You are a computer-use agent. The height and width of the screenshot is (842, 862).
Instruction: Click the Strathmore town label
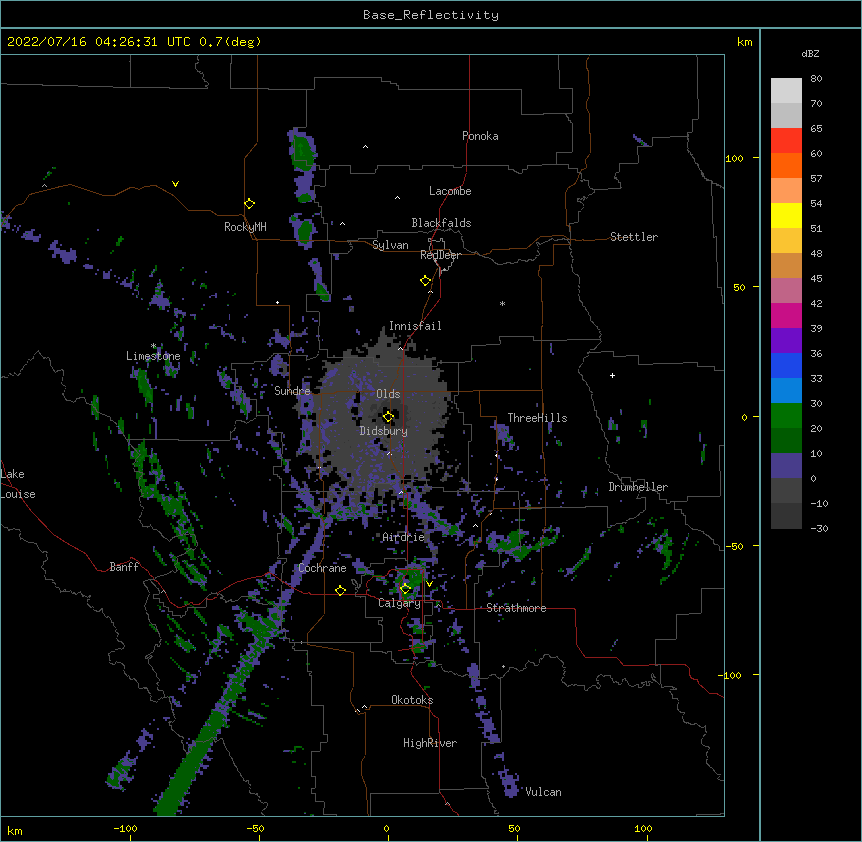click(x=516, y=608)
